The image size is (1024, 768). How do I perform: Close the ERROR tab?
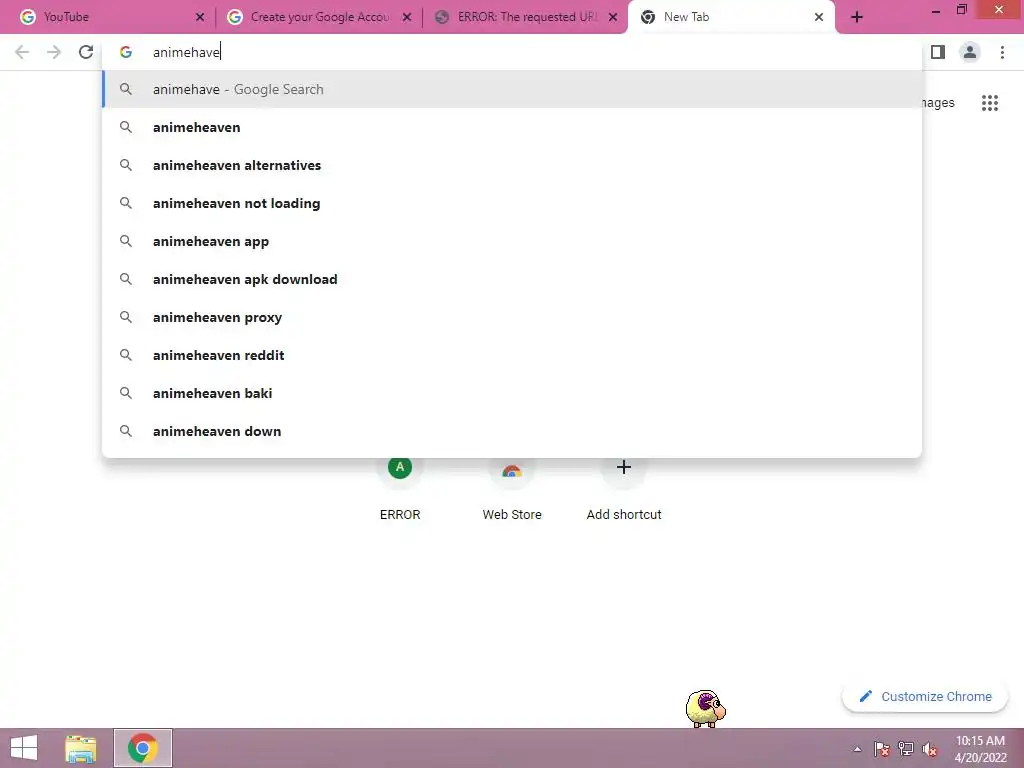pyautogui.click(x=613, y=18)
